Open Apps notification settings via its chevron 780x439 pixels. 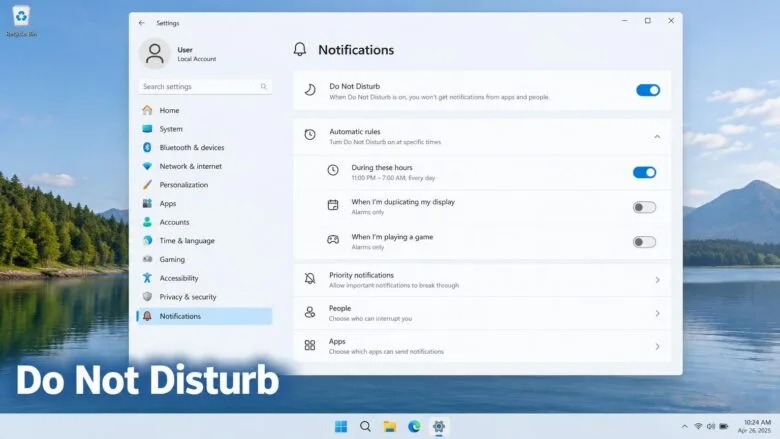coord(657,347)
